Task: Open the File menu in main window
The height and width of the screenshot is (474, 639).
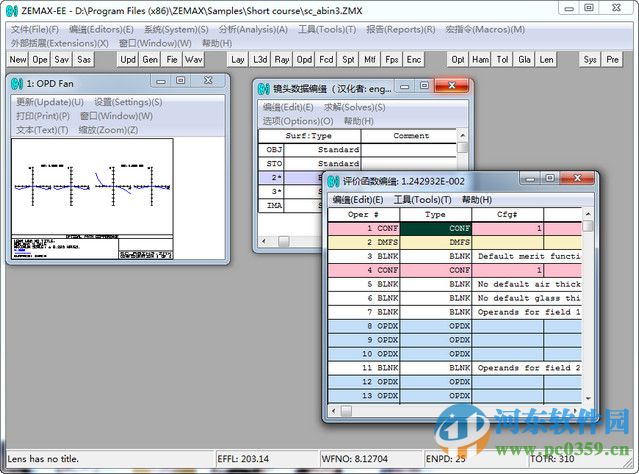Action: pos(35,29)
